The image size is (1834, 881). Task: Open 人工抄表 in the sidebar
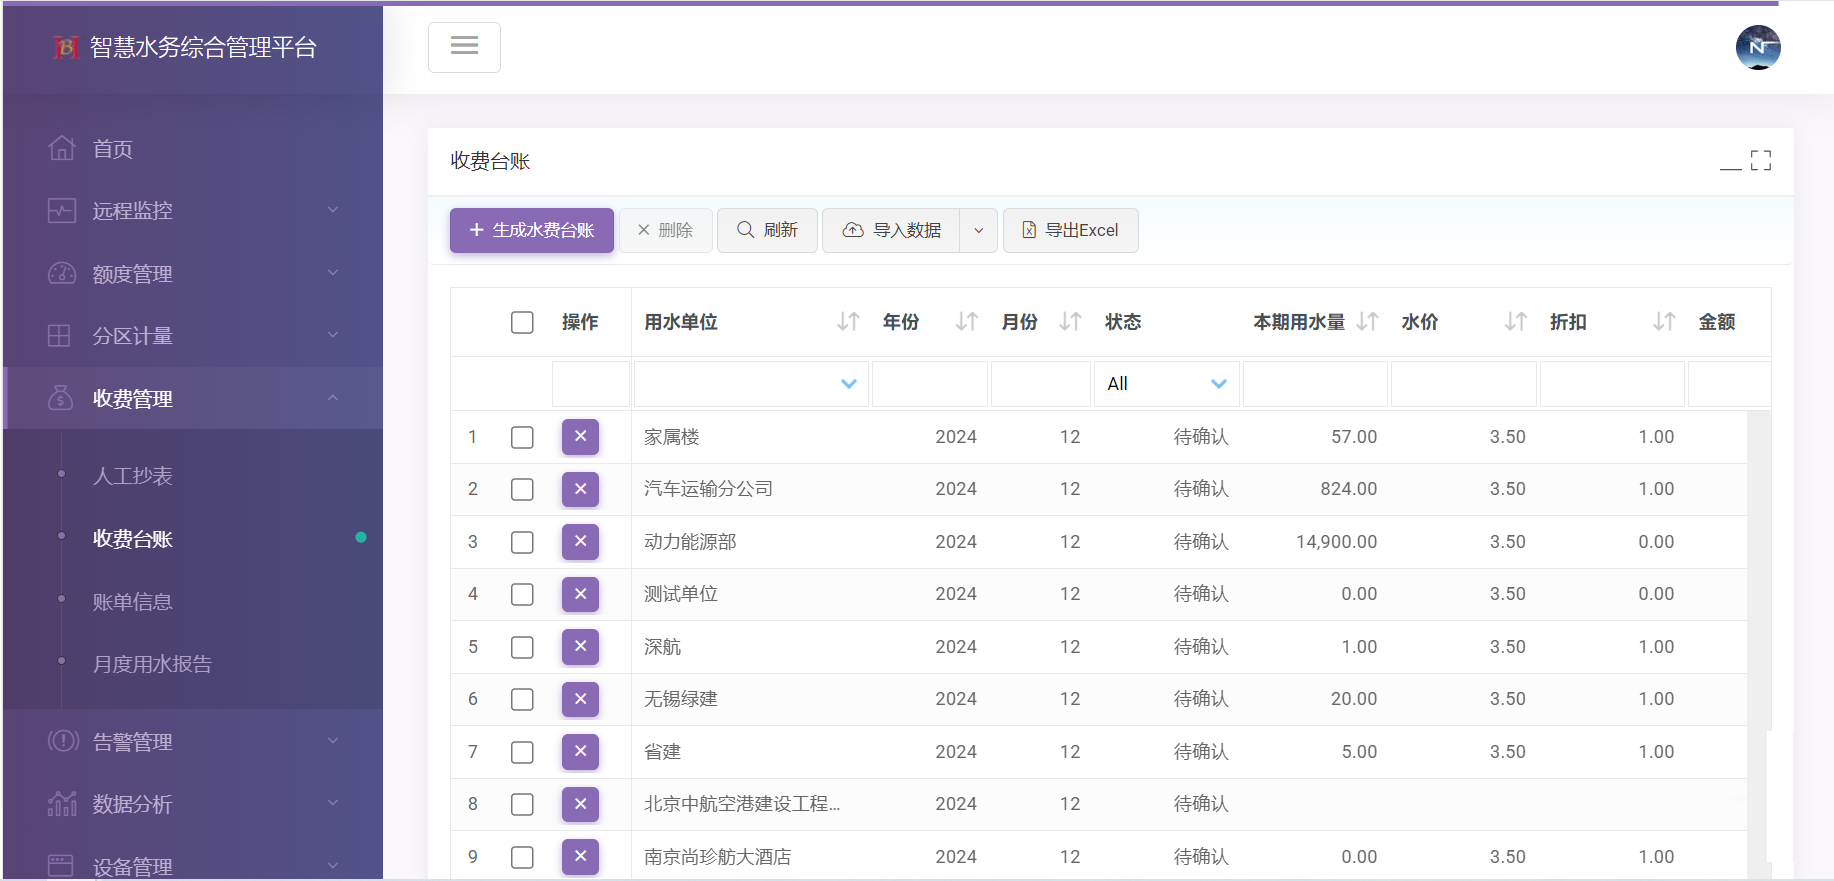pos(132,476)
